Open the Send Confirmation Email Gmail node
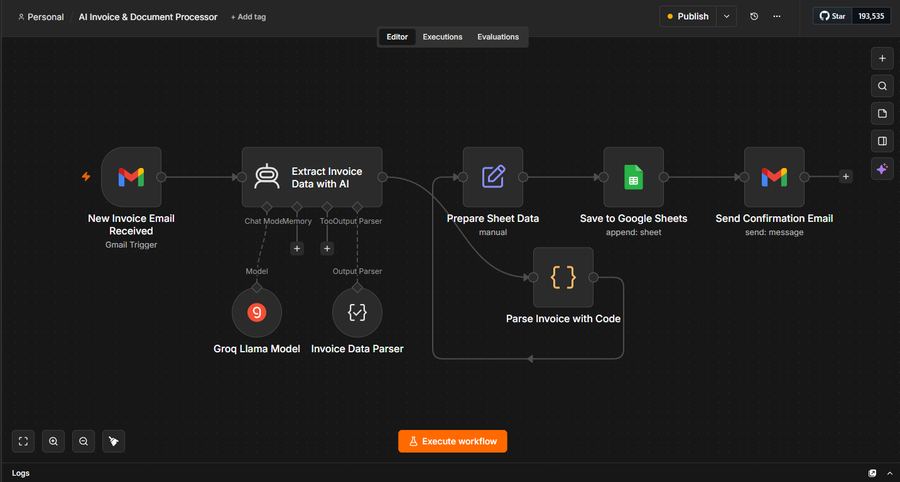900x482 pixels. [774, 177]
